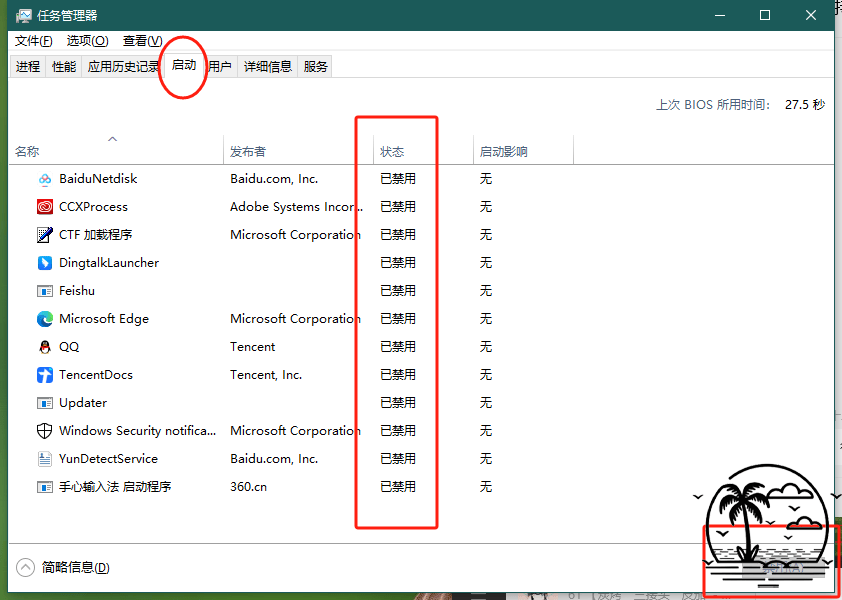Select the CTF 加载程序 entry
842x600 pixels.
point(420,235)
